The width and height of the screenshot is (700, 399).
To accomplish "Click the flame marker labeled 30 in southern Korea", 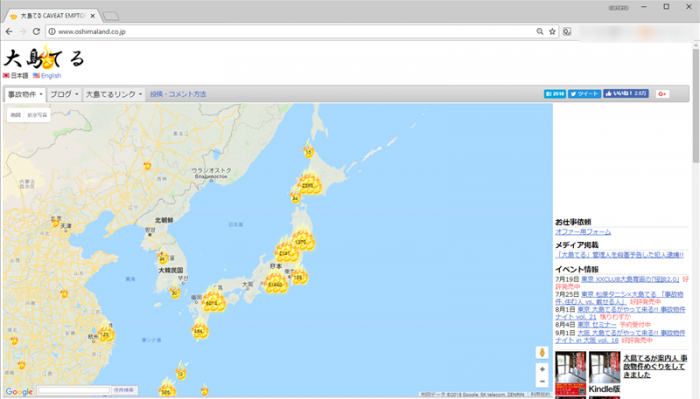I will 175,291.
